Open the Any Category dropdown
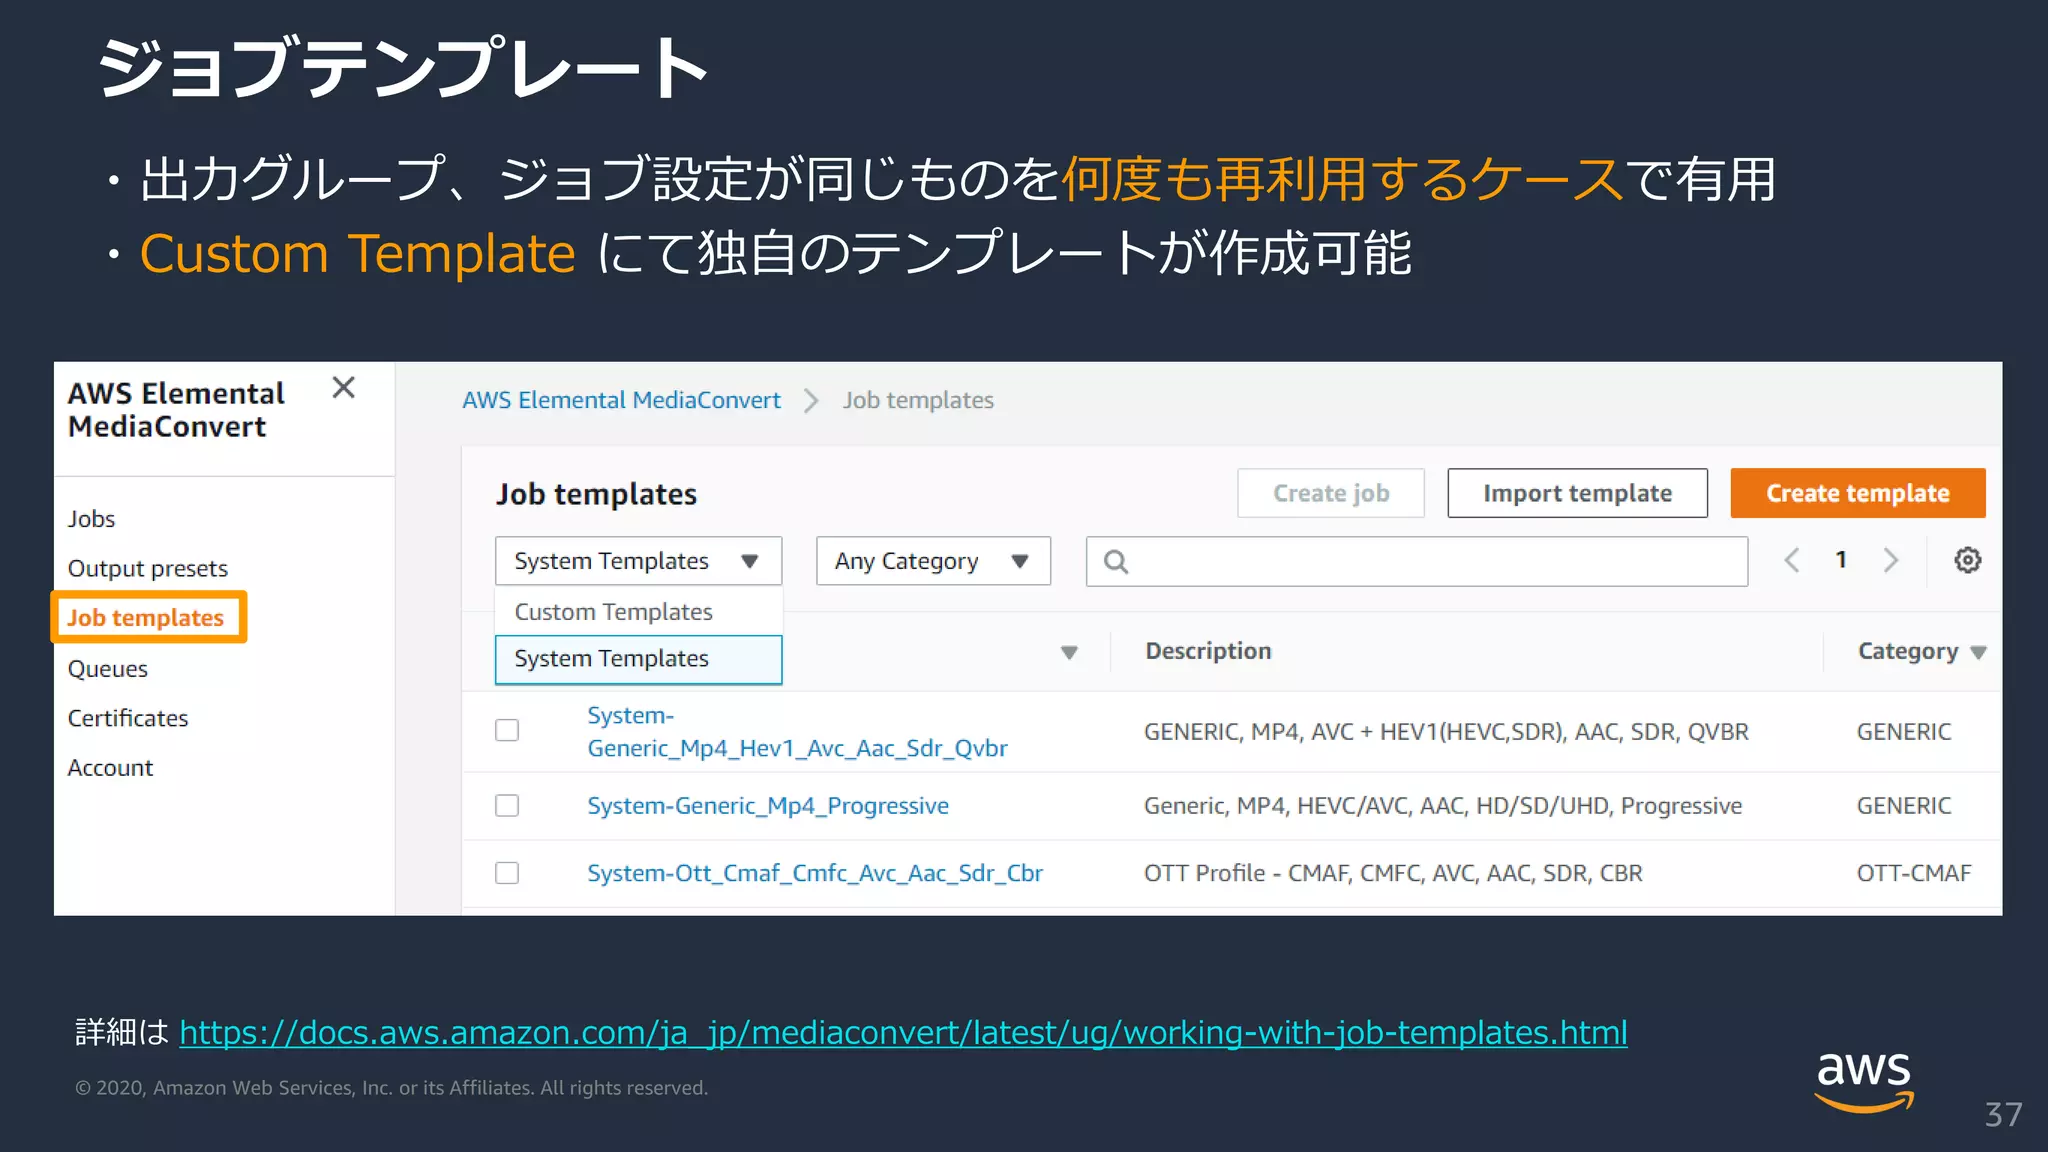 click(x=933, y=561)
